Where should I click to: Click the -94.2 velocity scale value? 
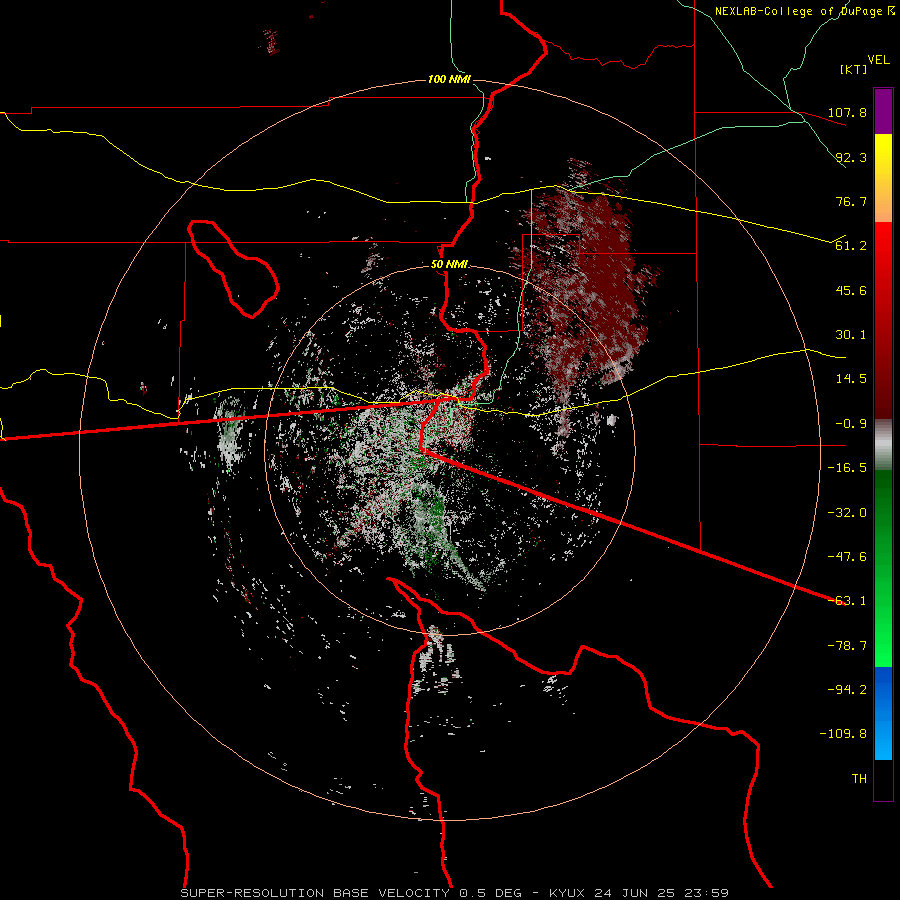tap(847, 690)
